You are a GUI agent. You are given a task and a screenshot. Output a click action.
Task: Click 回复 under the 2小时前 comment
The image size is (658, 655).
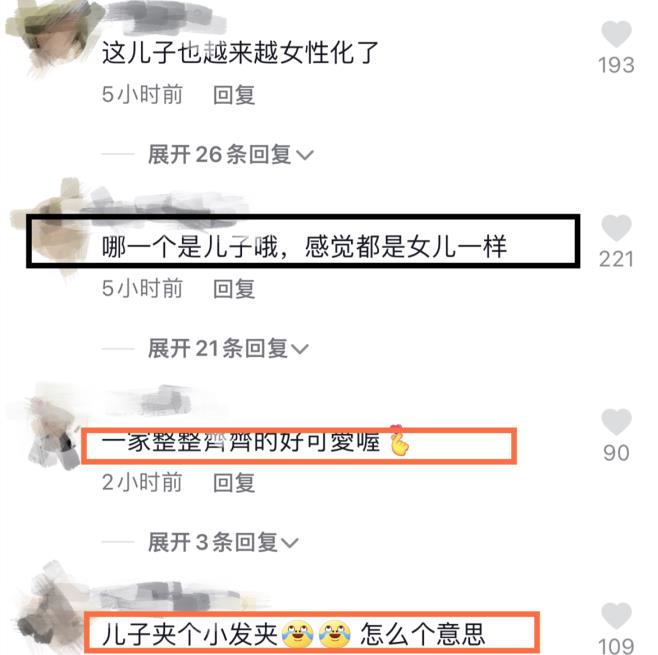coord(234,483)
